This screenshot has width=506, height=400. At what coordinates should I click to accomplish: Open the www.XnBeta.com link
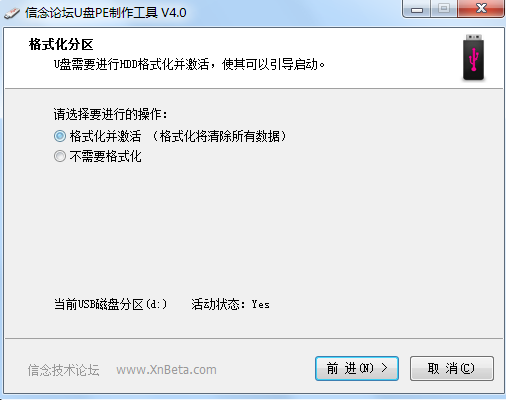(x=166, y=370)
